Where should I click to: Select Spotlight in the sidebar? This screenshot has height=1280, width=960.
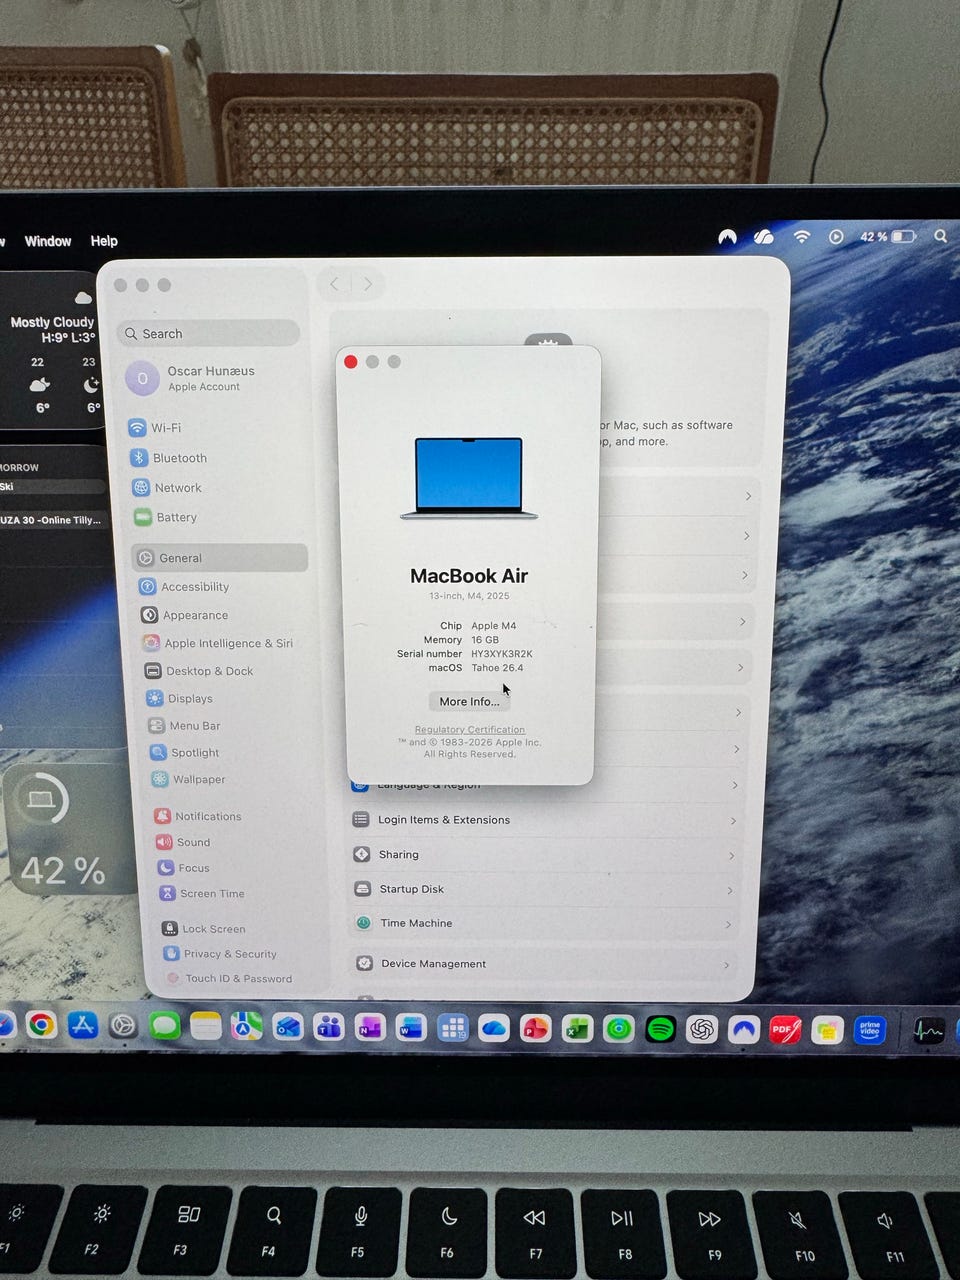pos(184,752)
